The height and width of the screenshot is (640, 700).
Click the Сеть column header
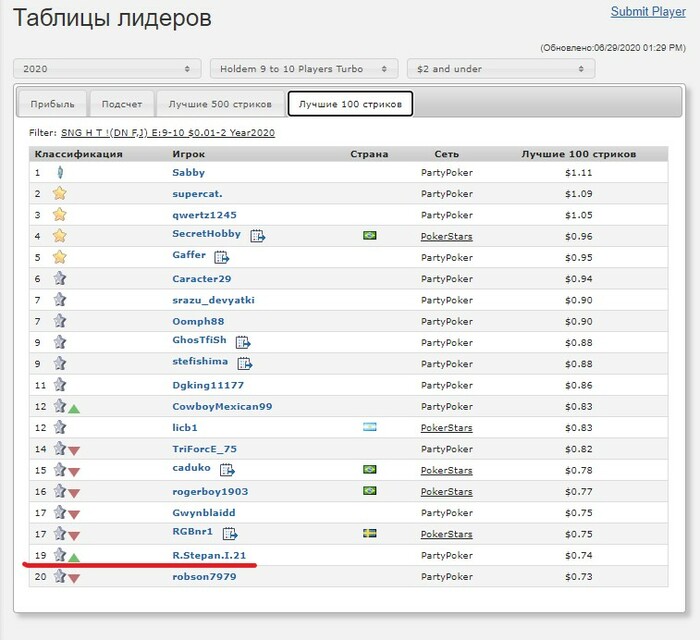[x=446, y=154]
